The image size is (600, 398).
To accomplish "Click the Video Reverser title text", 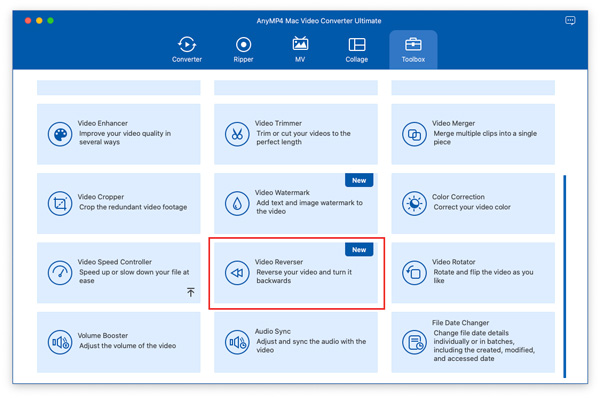I will 279,262.
